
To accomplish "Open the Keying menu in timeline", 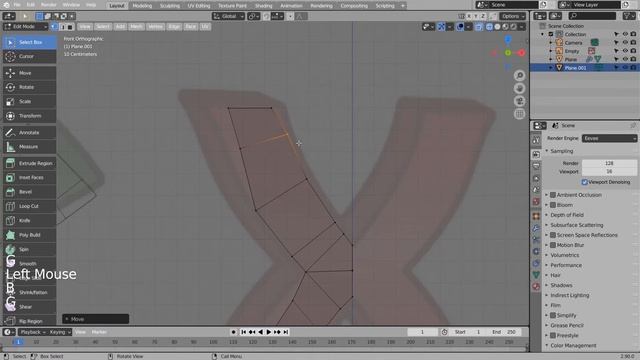I will (59, 332).
